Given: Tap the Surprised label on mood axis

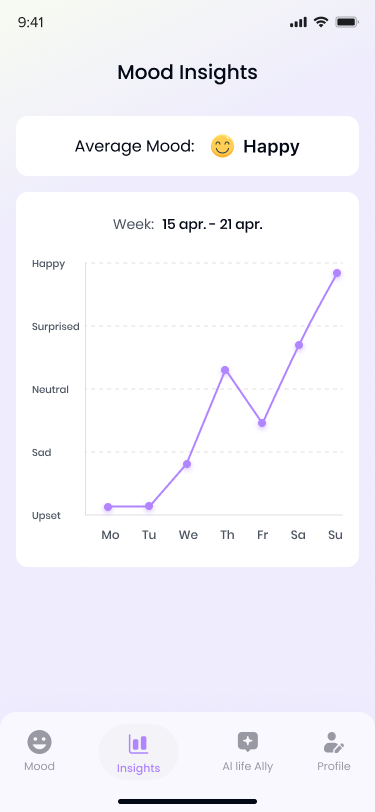Looking at the screenshot, I should [55, 326].
